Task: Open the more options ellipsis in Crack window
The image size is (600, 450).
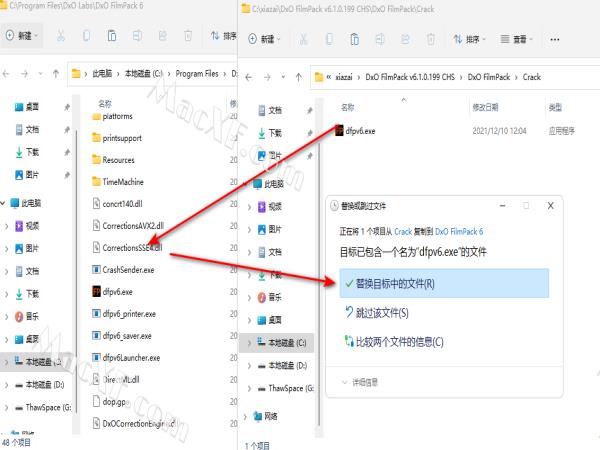Action: [x=554, y=39]
